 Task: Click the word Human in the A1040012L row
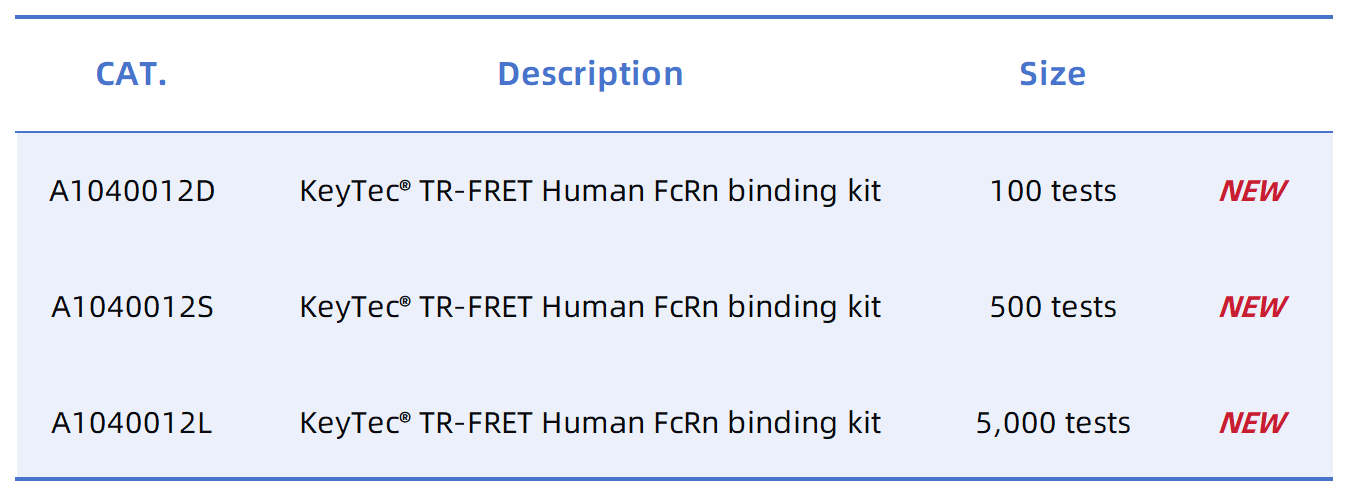coord(589,423)
